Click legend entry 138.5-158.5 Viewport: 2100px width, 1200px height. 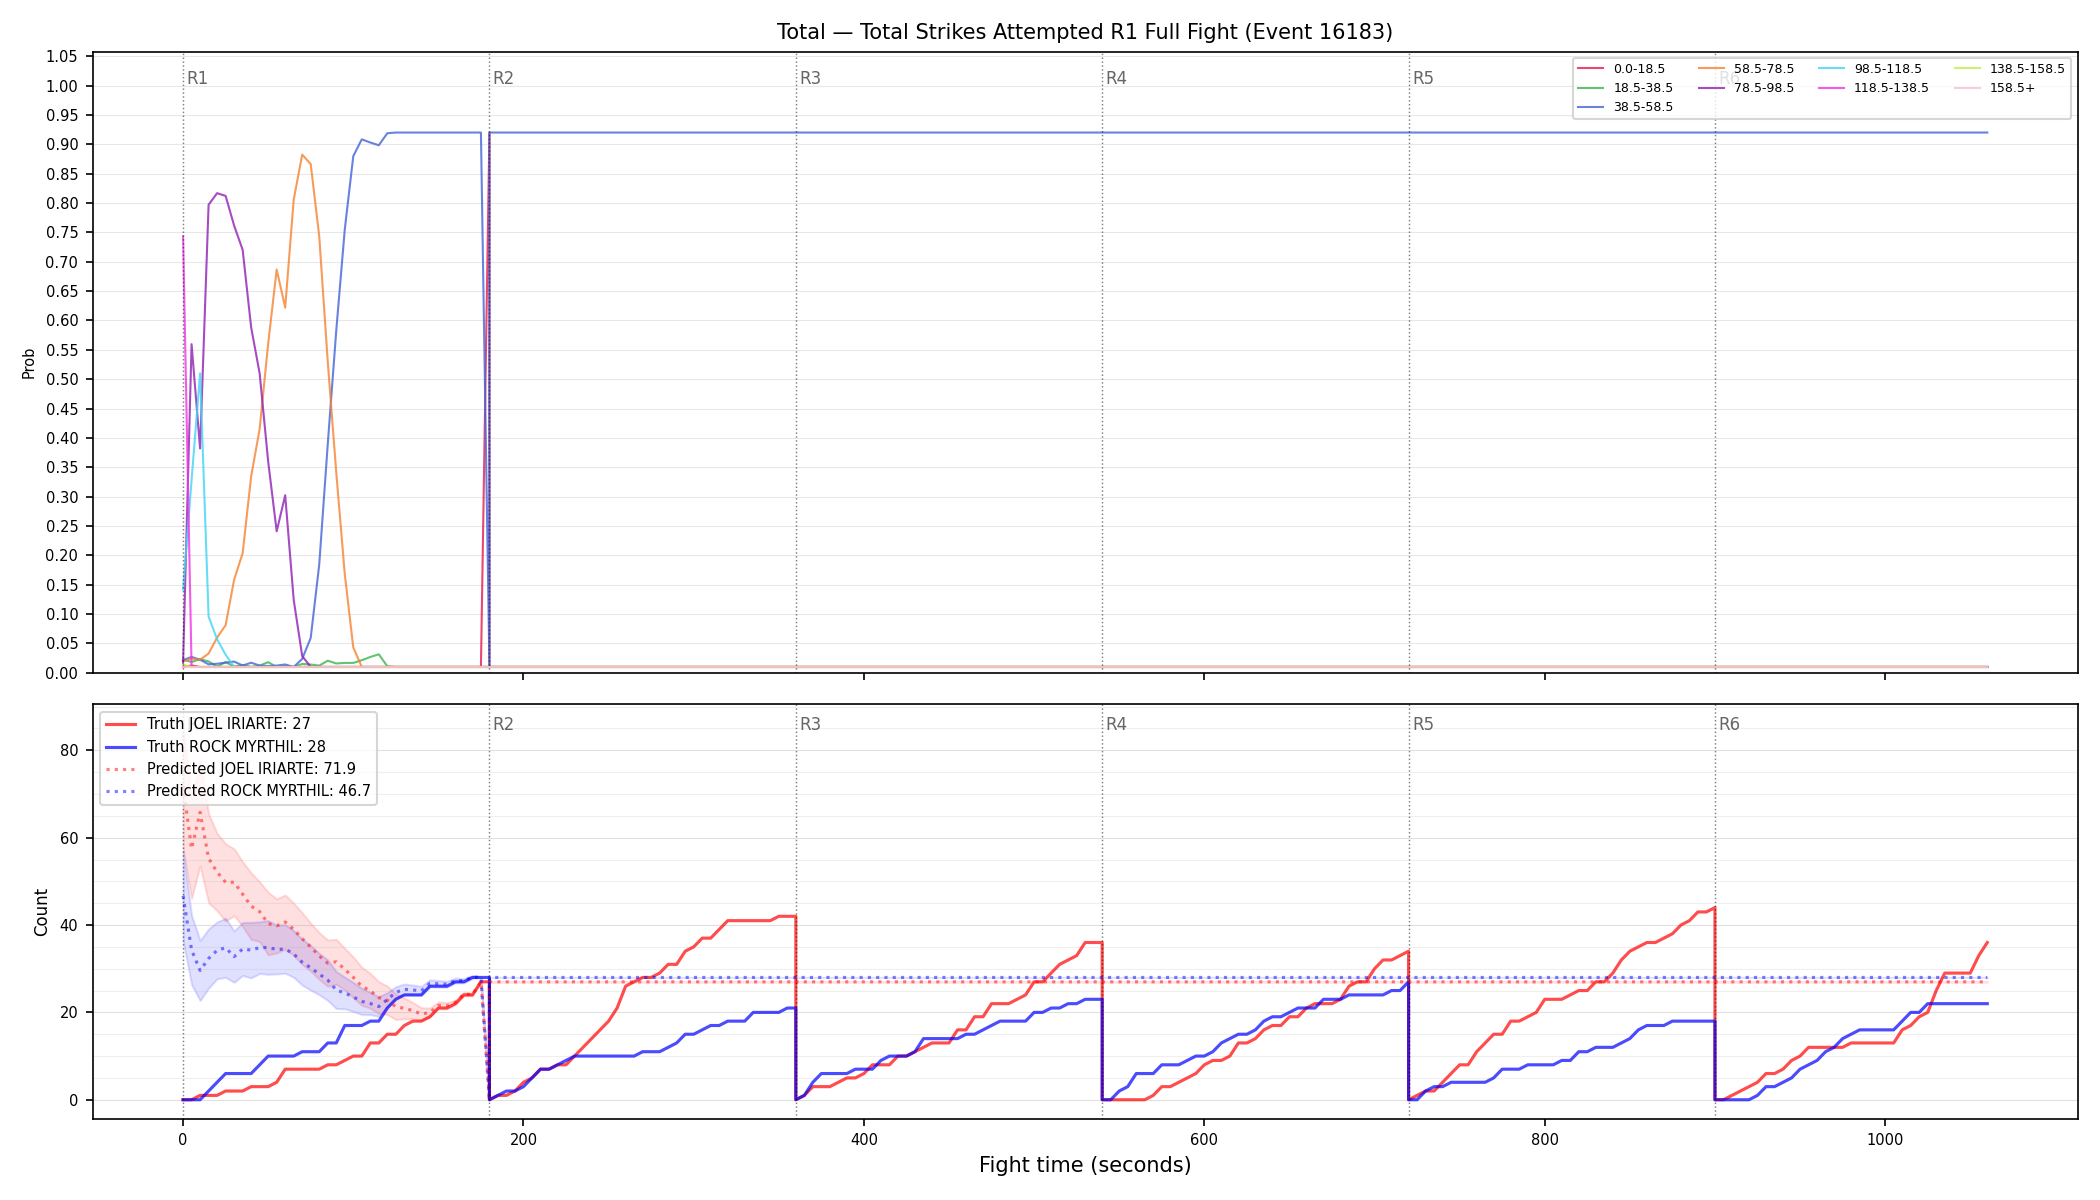tap(2009, 69)
